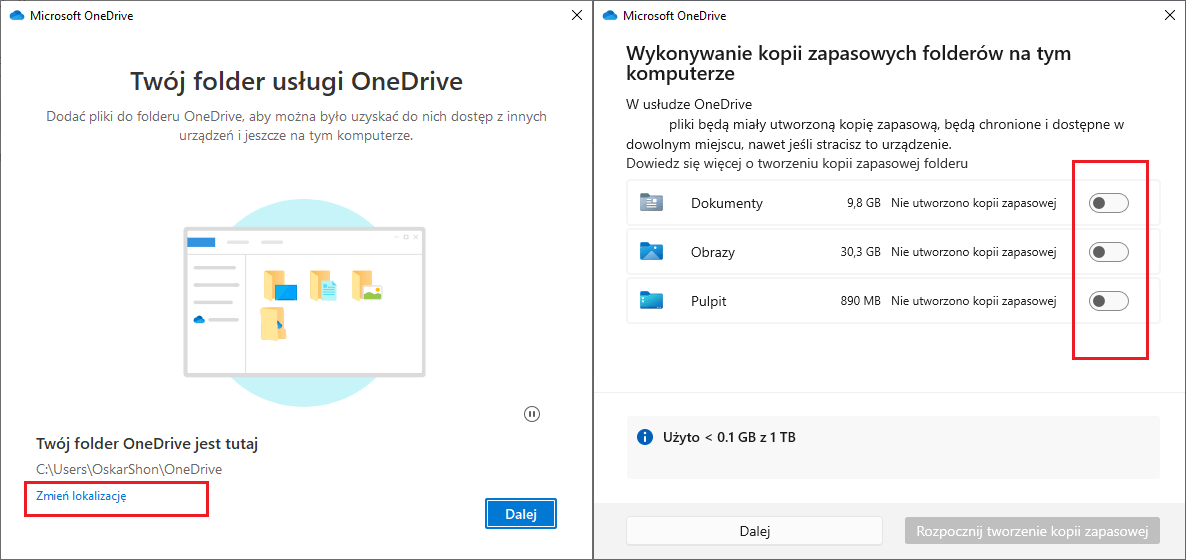Click the Użyto < 0.1 GB z 1 TB text

729,437
